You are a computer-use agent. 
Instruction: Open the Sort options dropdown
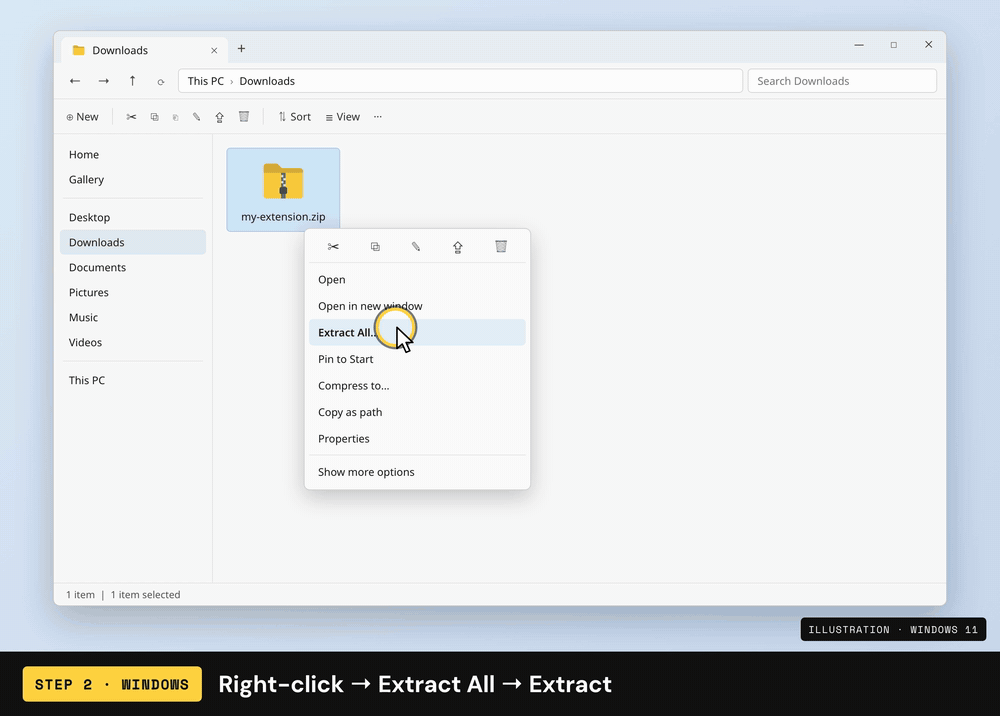click(x=295, y=117)
